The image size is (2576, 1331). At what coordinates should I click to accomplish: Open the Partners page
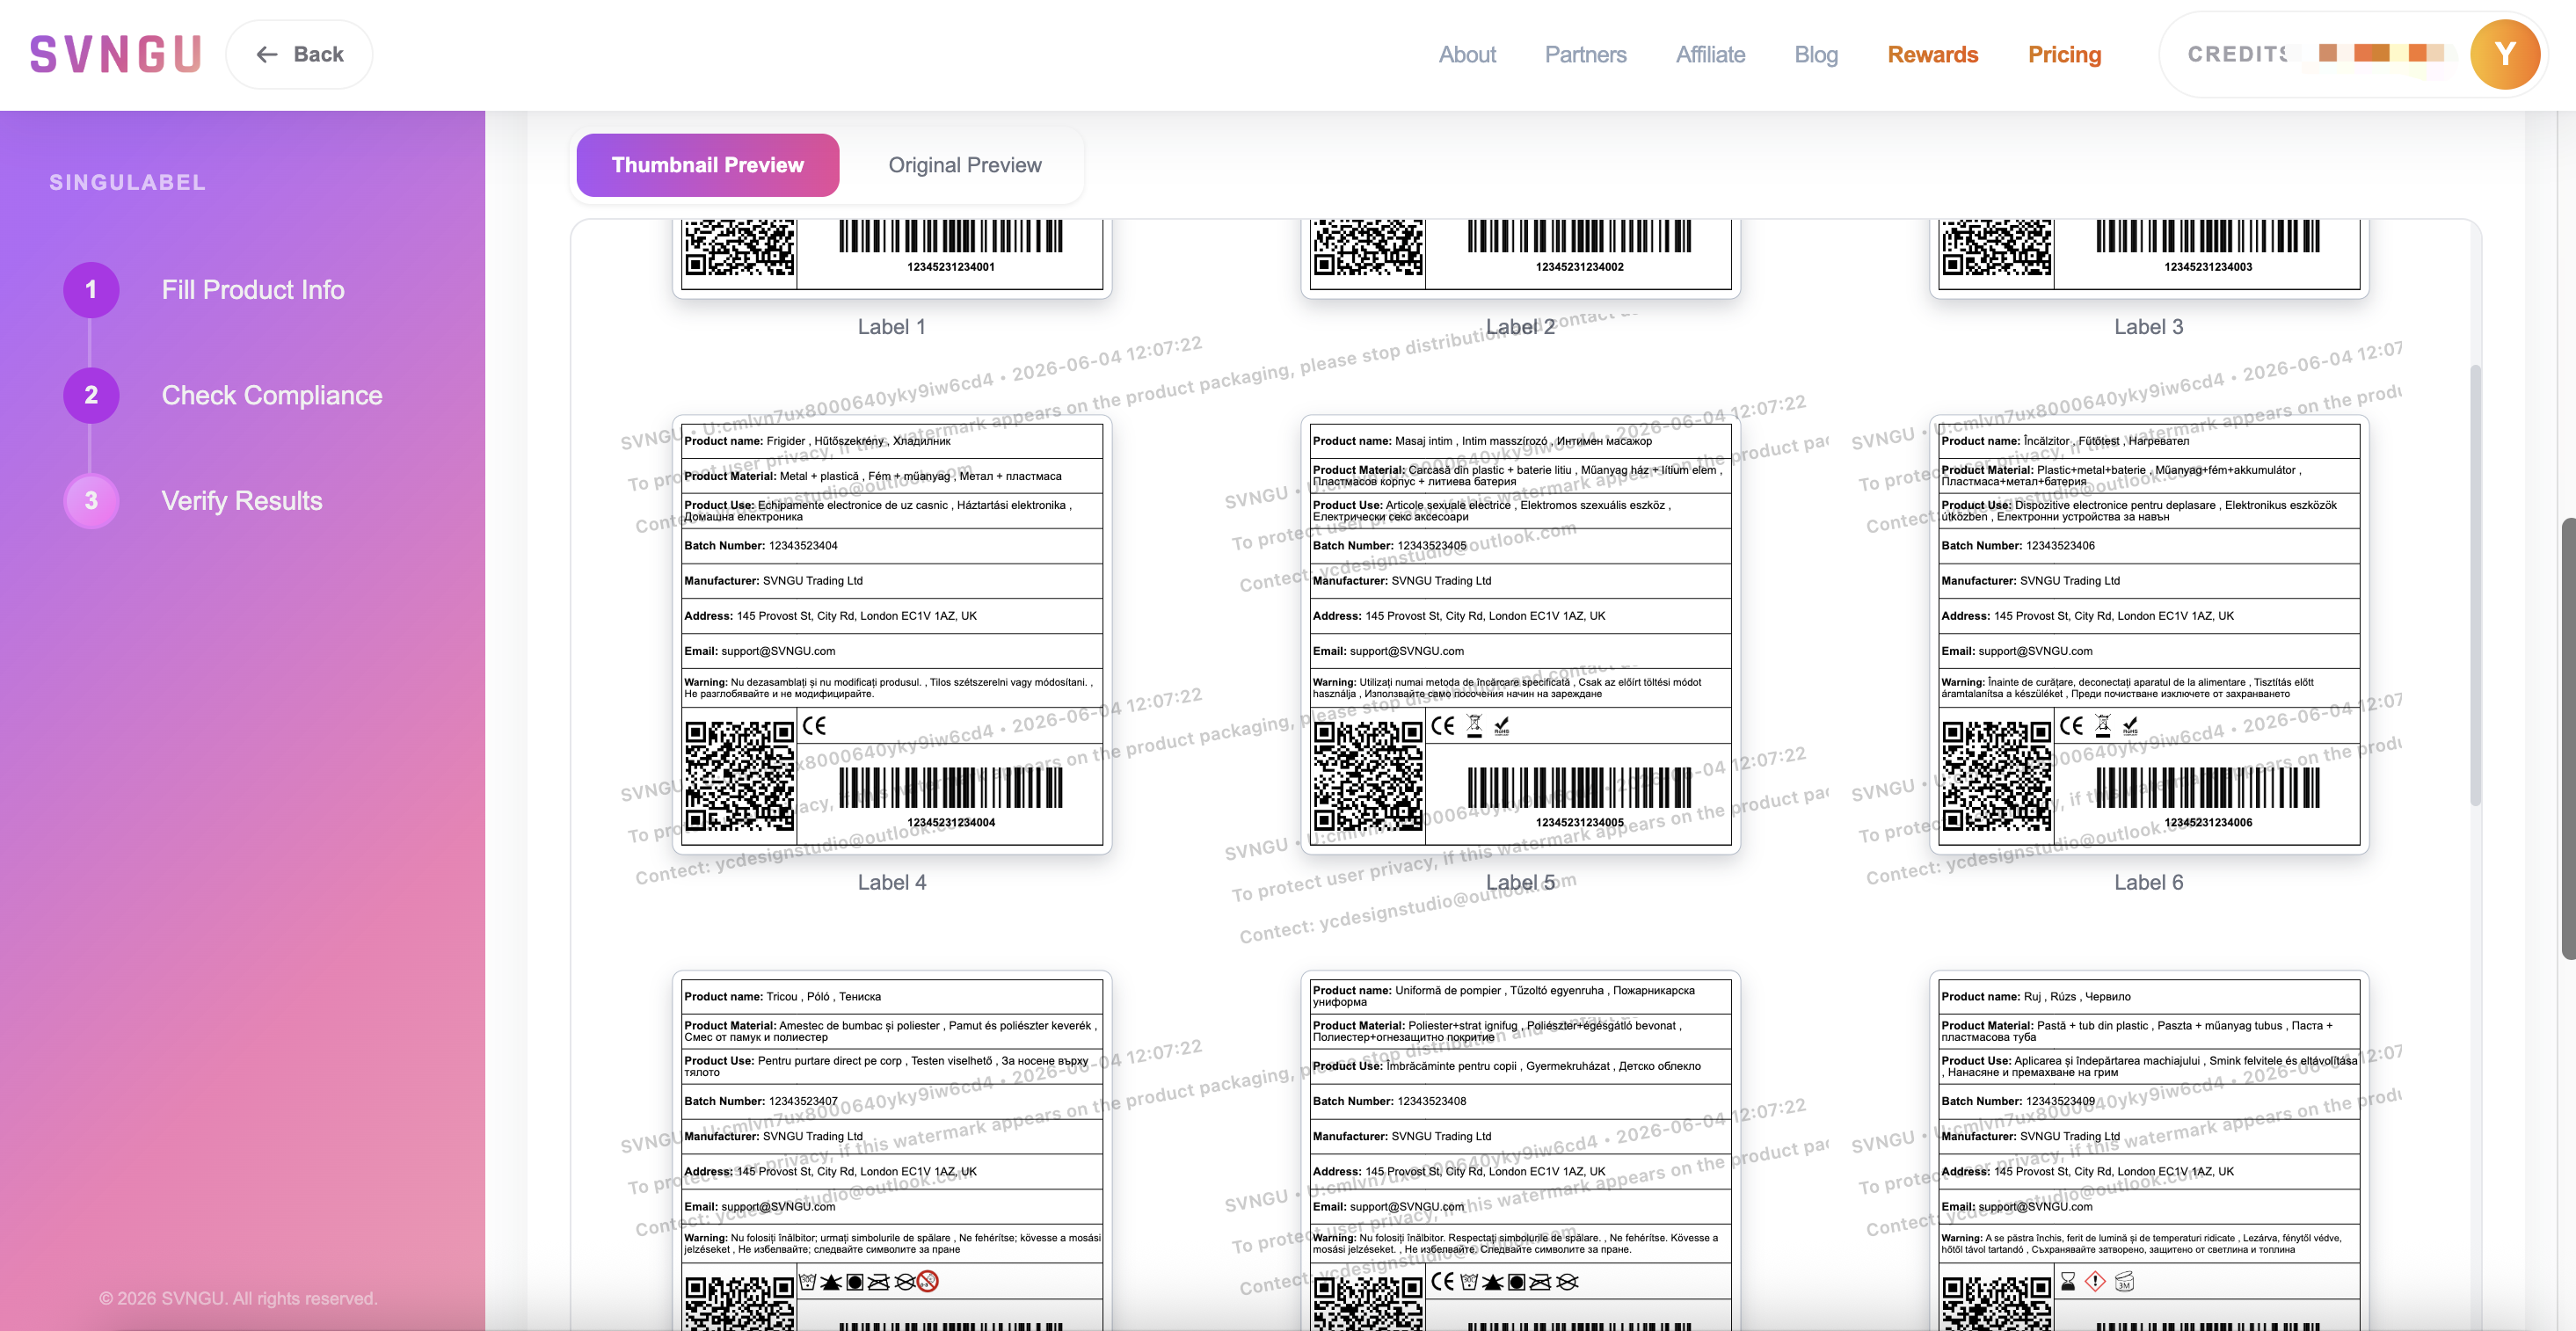click(x=1585, y=54)
